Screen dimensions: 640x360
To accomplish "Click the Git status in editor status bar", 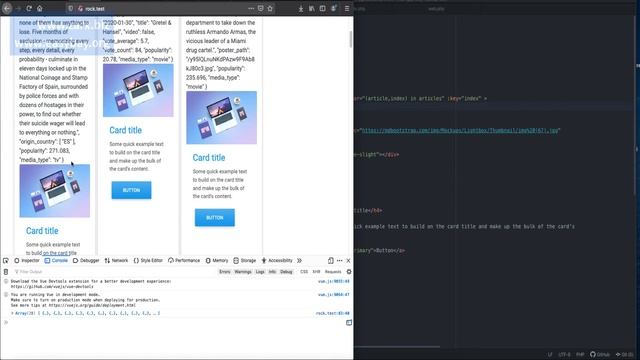I will 624,354.
